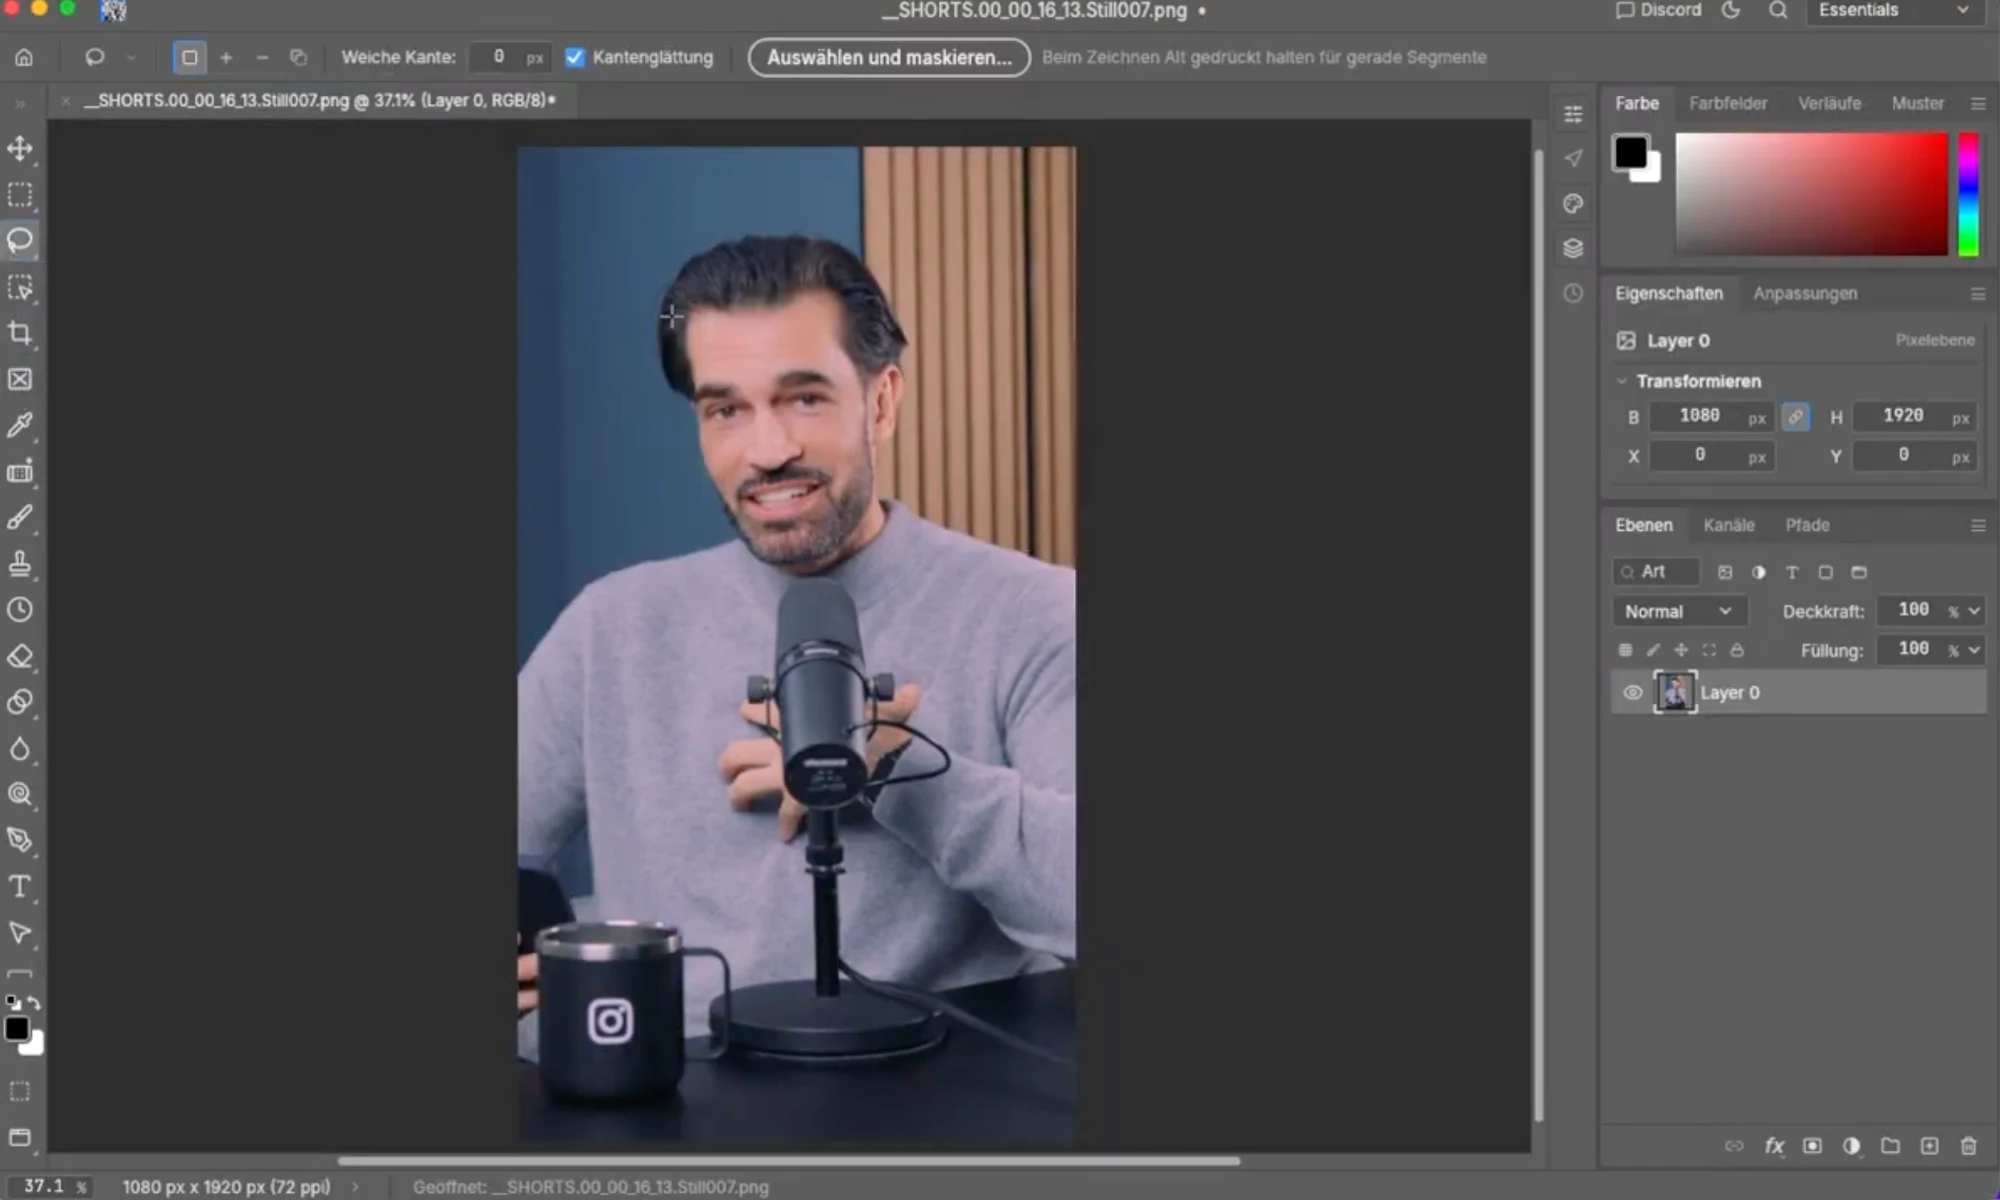Switch to Farbfelder tab
The height and width of the screenshot is (1200, 2000).
pyautogui.click(x=1728, y=103)
